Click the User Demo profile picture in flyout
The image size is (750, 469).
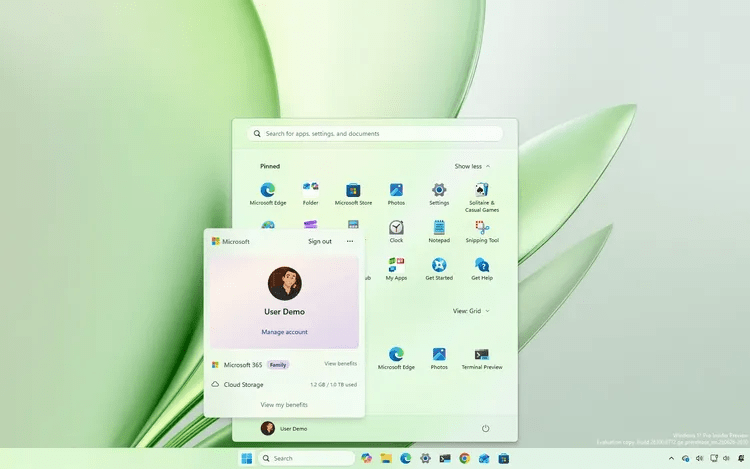point(285,284)
